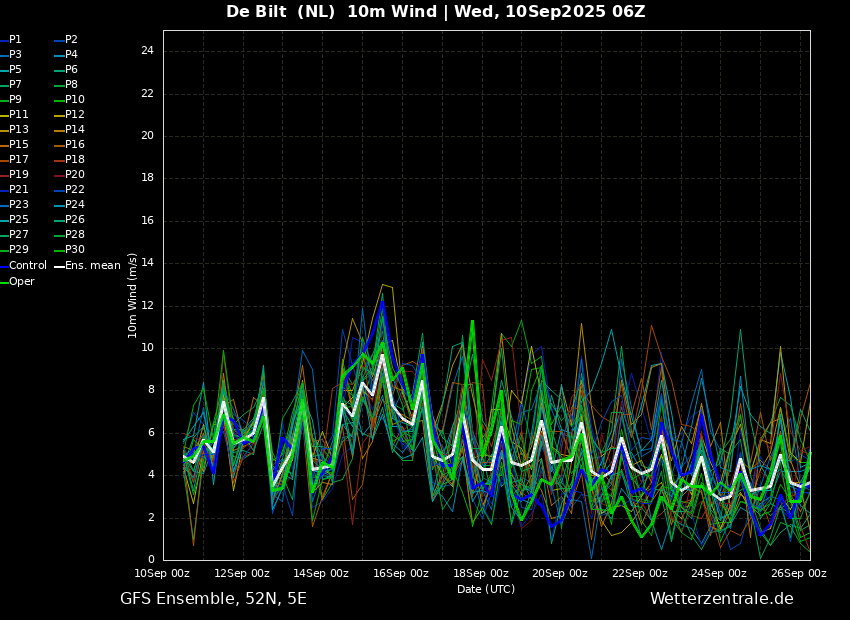Select the Control legend entry
This screenshot has height=620, width=850.
[23, 266]
